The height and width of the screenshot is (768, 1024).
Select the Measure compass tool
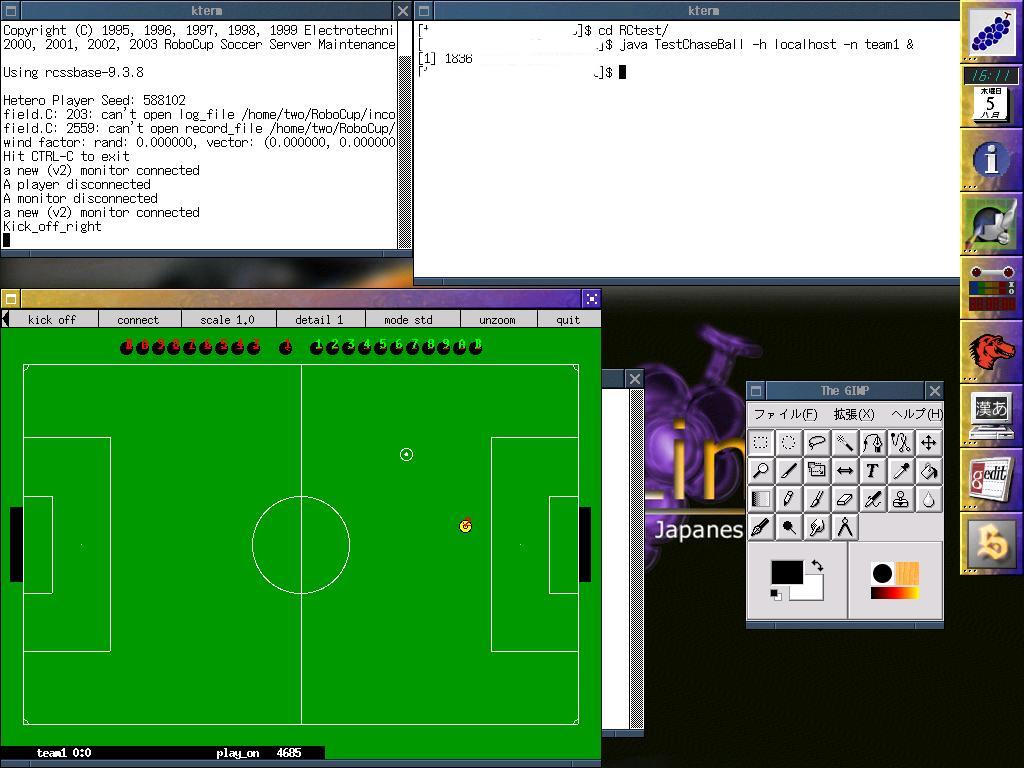point(844,528)
